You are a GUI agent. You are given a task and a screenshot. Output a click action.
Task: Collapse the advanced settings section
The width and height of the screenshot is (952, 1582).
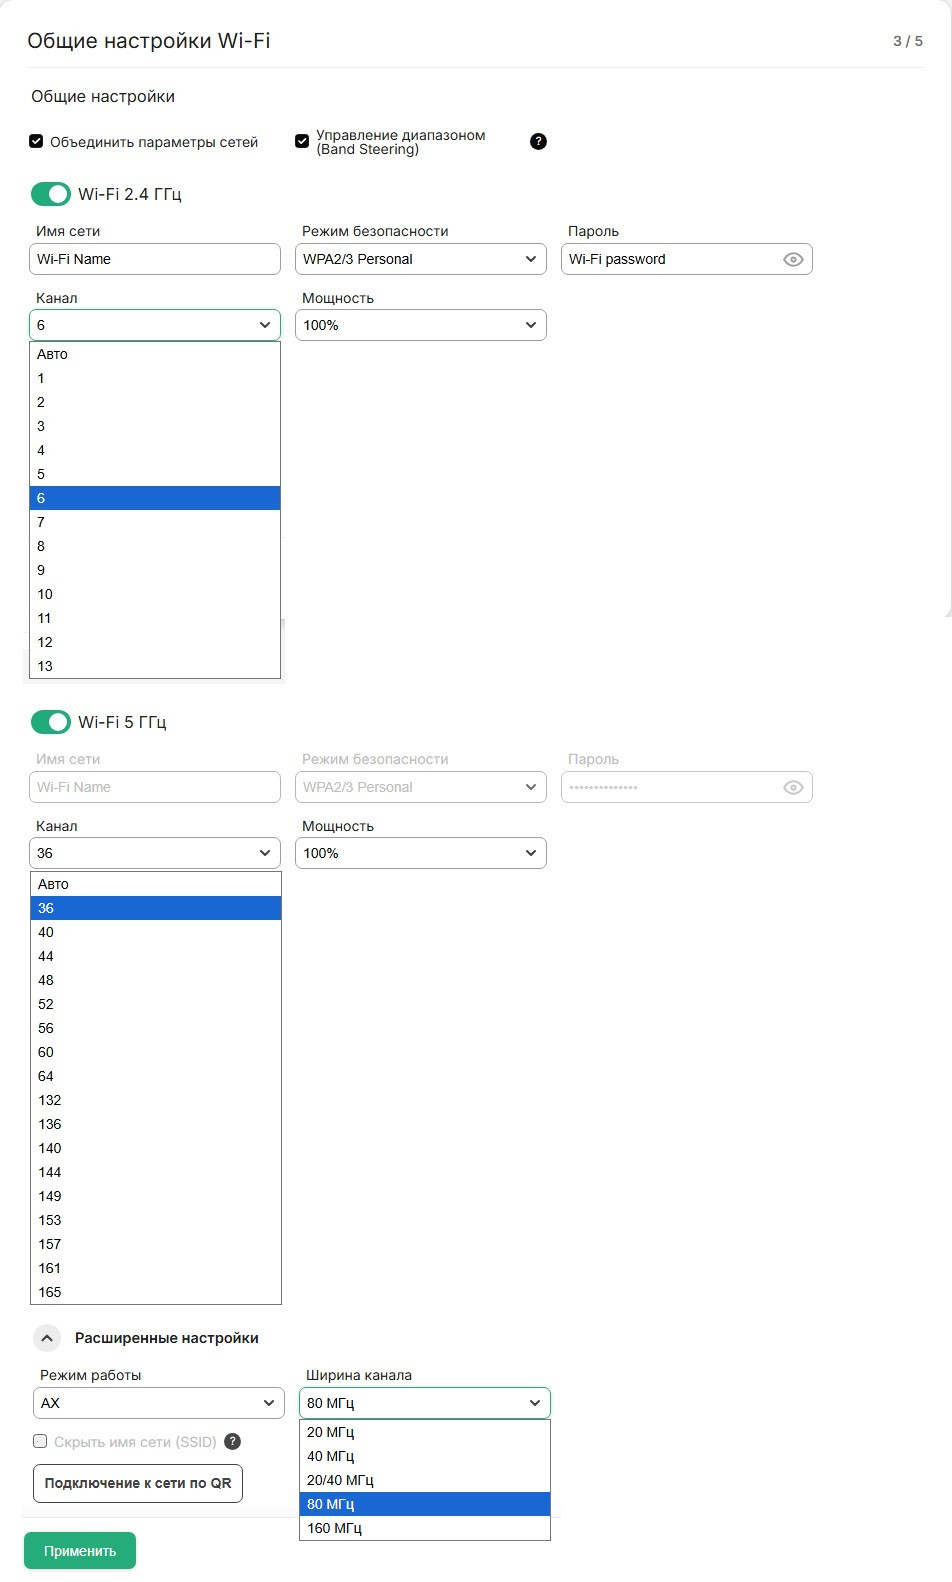pos(47,1338)
